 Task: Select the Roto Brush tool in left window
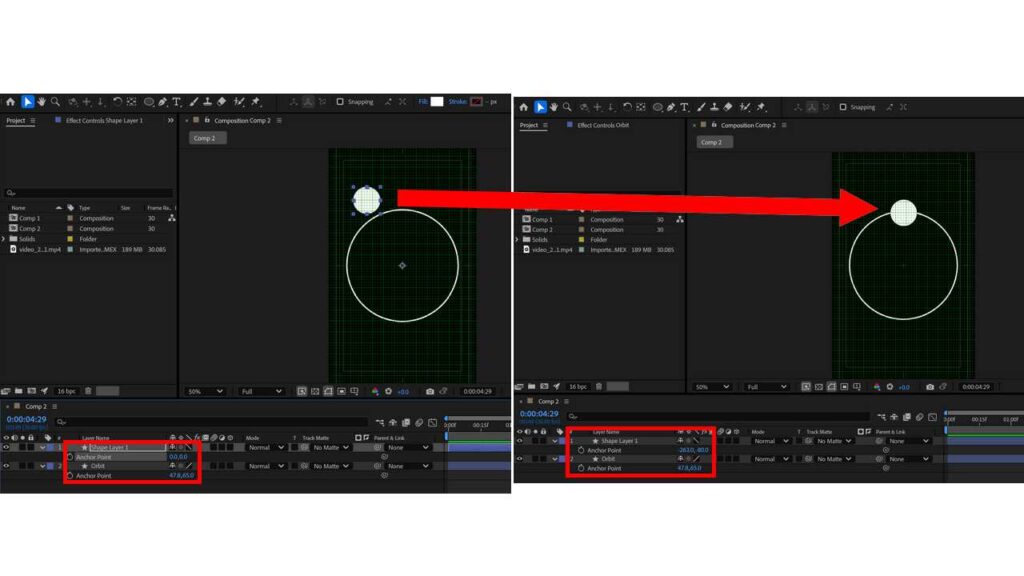tap(239, 102)
